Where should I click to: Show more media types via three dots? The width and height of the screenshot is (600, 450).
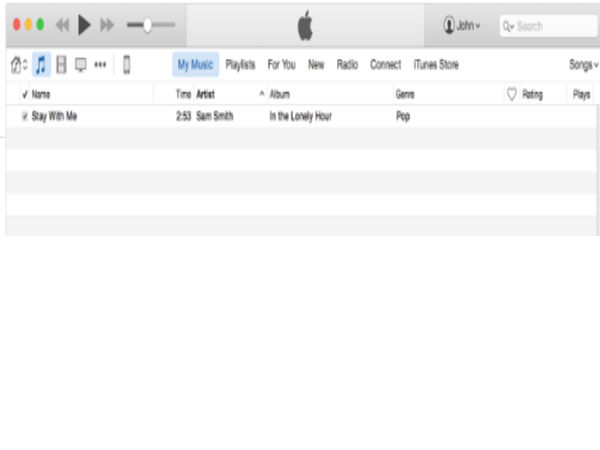click(x=100, y=65)
